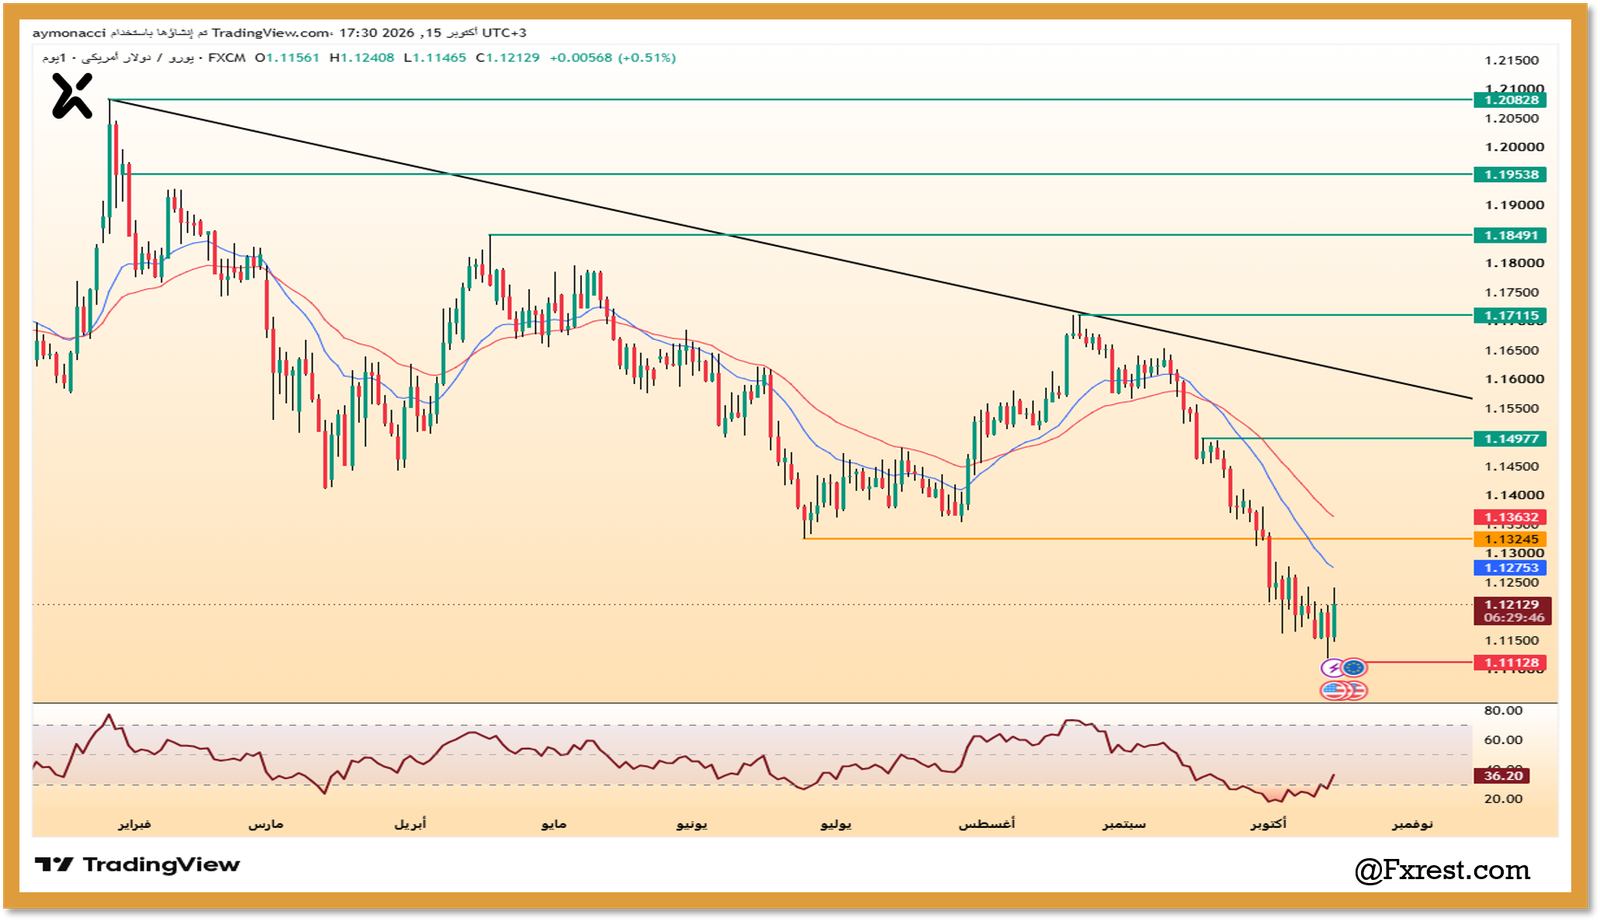Click the RSI 20.00 scale tick
The height and width of the screenshot is (921, 1600).
click(1503, 799)
